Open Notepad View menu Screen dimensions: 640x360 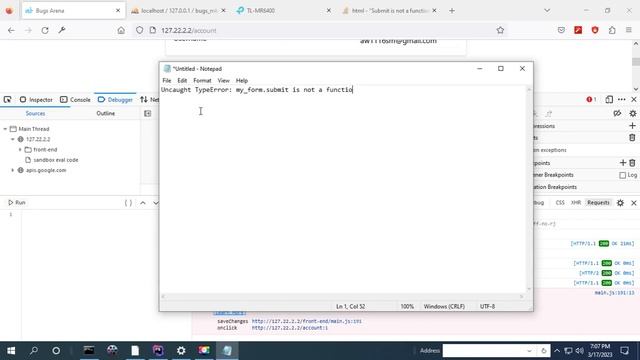point(223,80)
